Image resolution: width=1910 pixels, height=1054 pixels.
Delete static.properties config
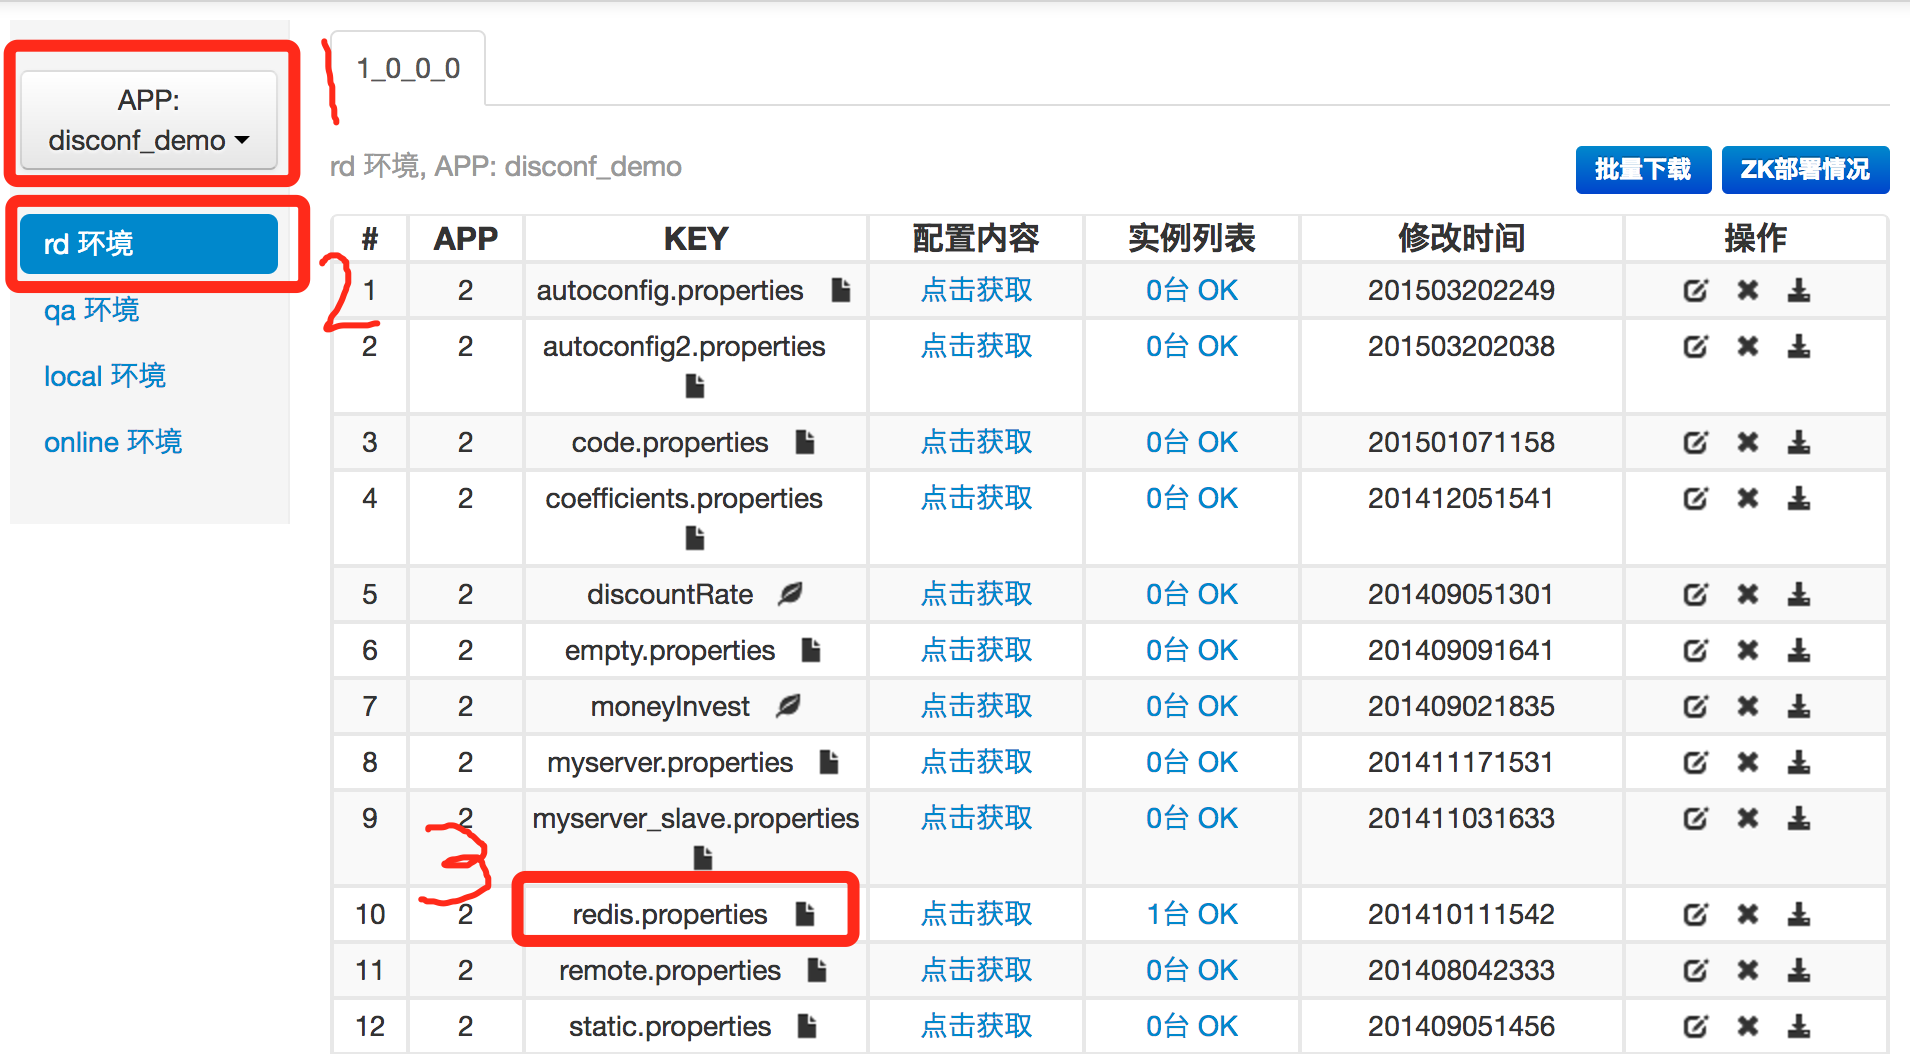tap(1747, 1027)
